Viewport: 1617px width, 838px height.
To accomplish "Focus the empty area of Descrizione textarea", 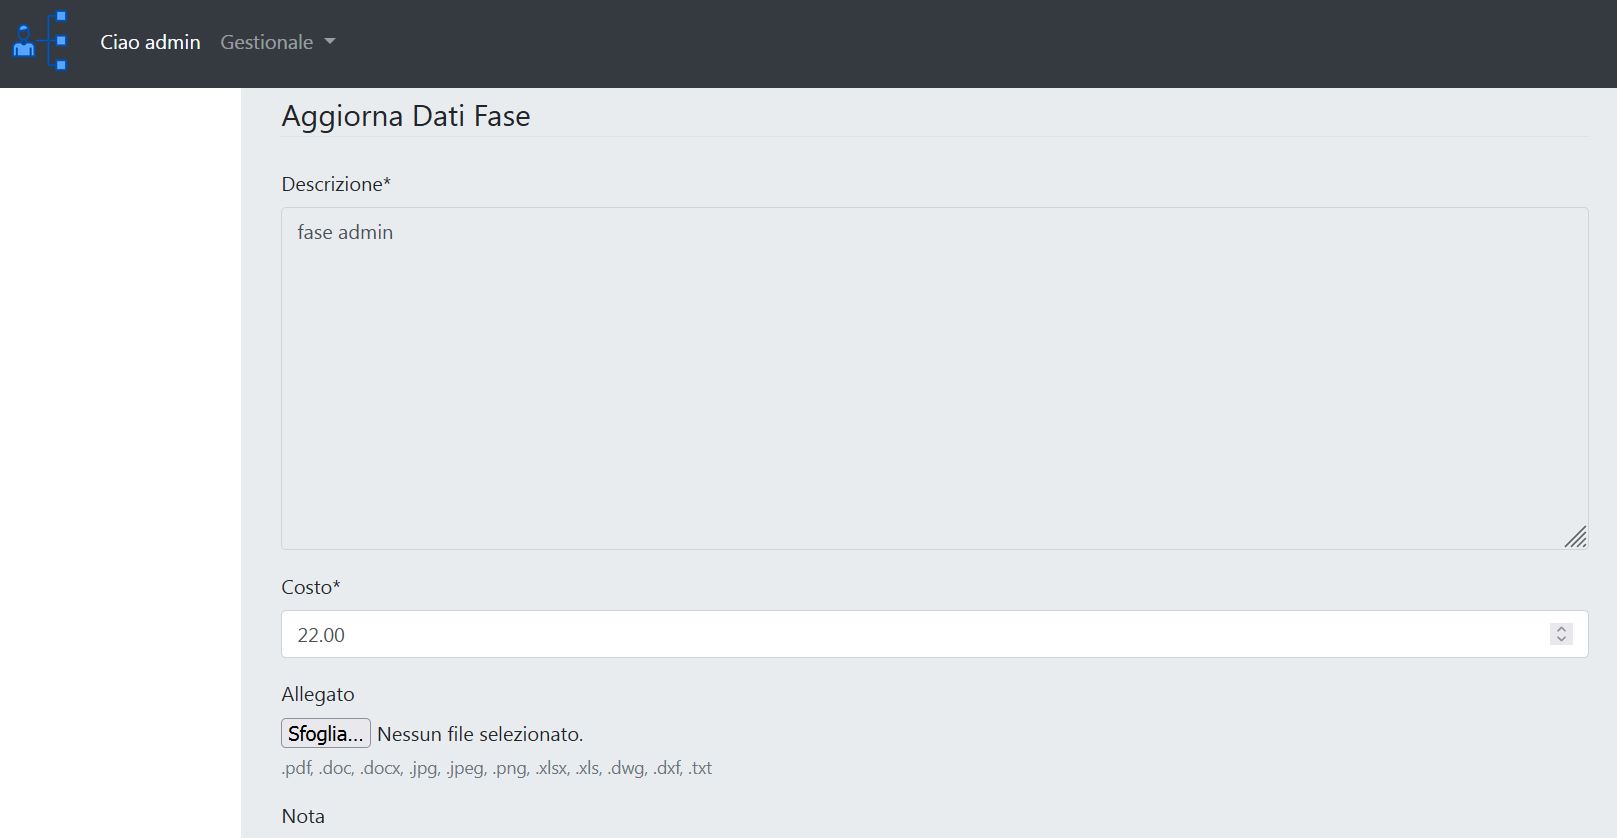I will pyautogui.click(x=934, y=400).
